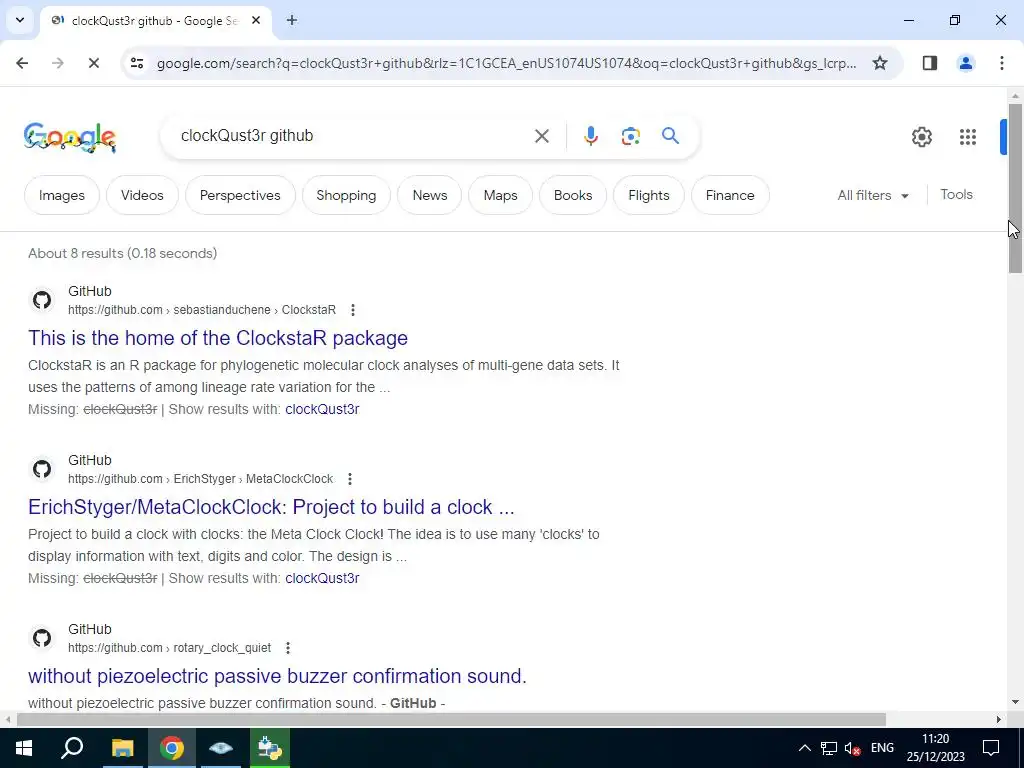
Task: Open the Windows Start menu
Action: click(x=24, y=748)
